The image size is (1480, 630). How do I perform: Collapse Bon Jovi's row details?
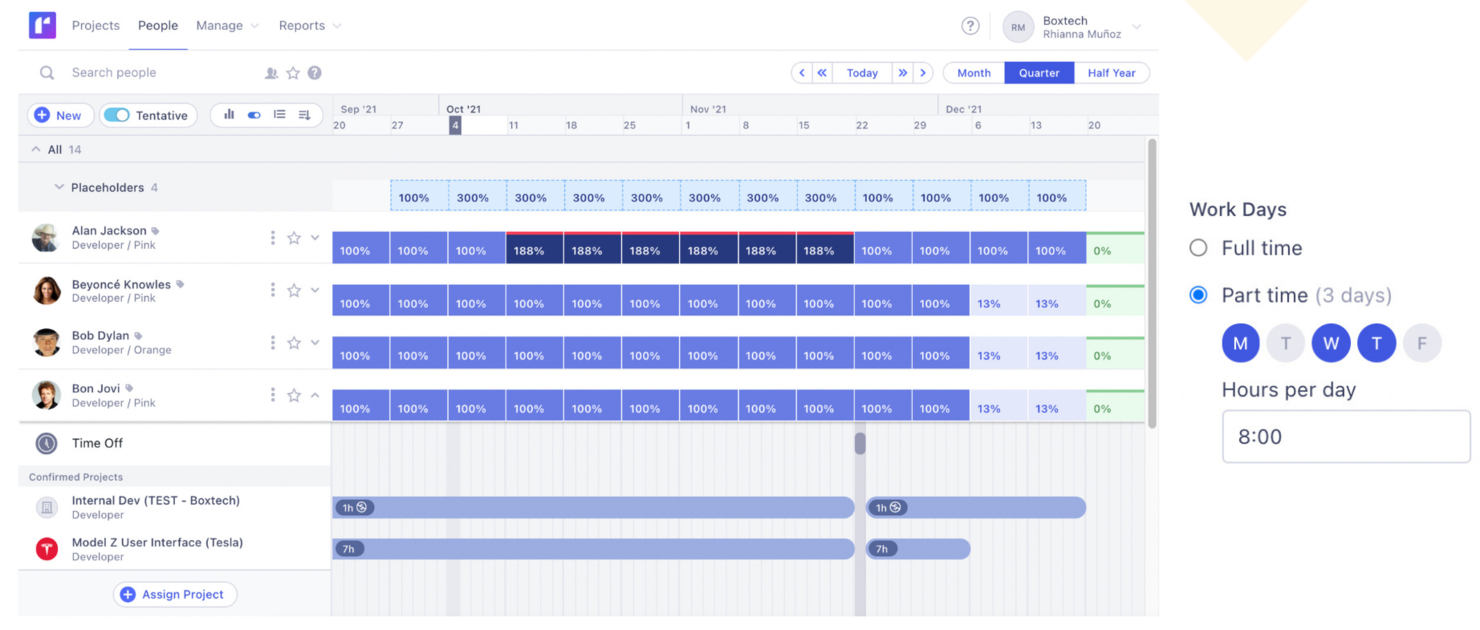(x=315, y=394)
